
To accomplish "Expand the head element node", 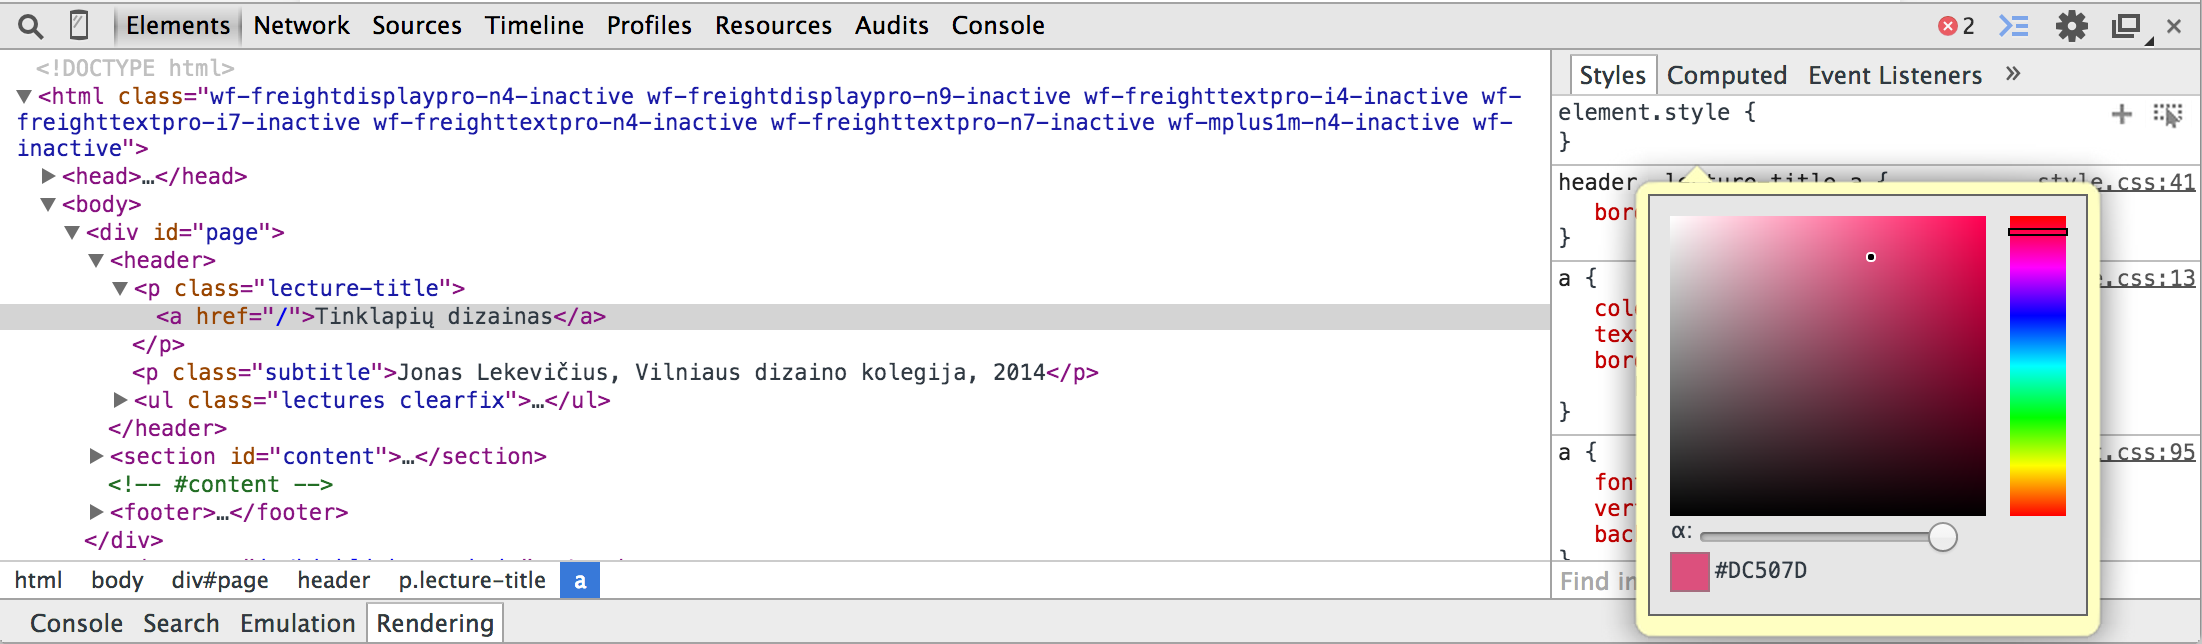I will [48, 176].
